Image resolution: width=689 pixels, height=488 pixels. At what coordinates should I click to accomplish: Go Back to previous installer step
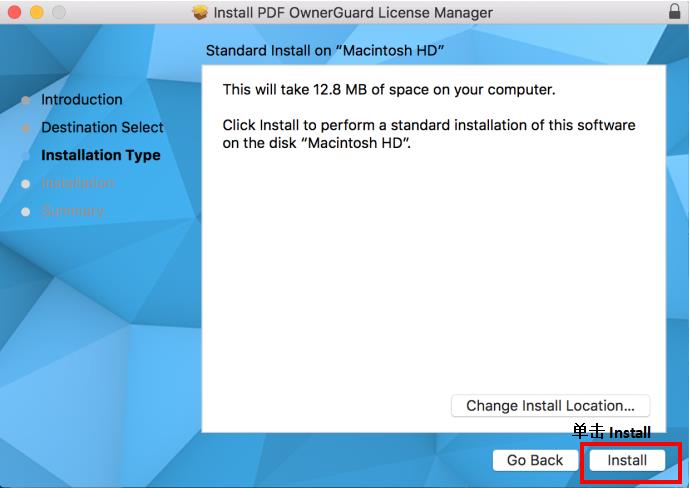click(535, 460)
